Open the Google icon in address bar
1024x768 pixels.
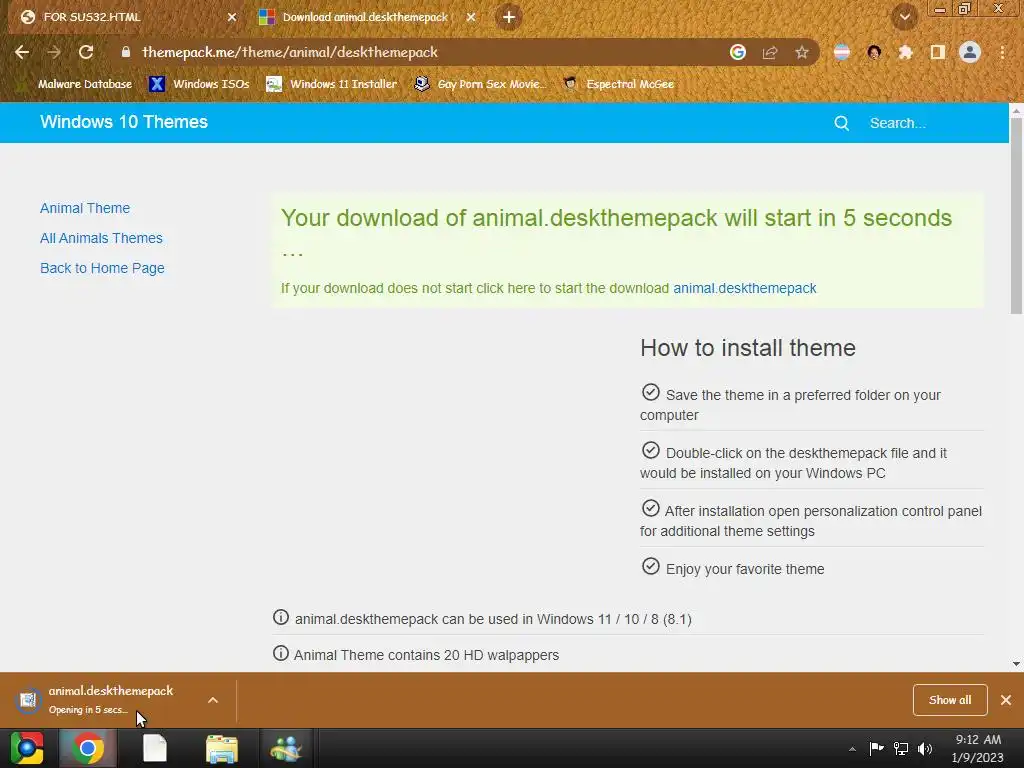738,52
